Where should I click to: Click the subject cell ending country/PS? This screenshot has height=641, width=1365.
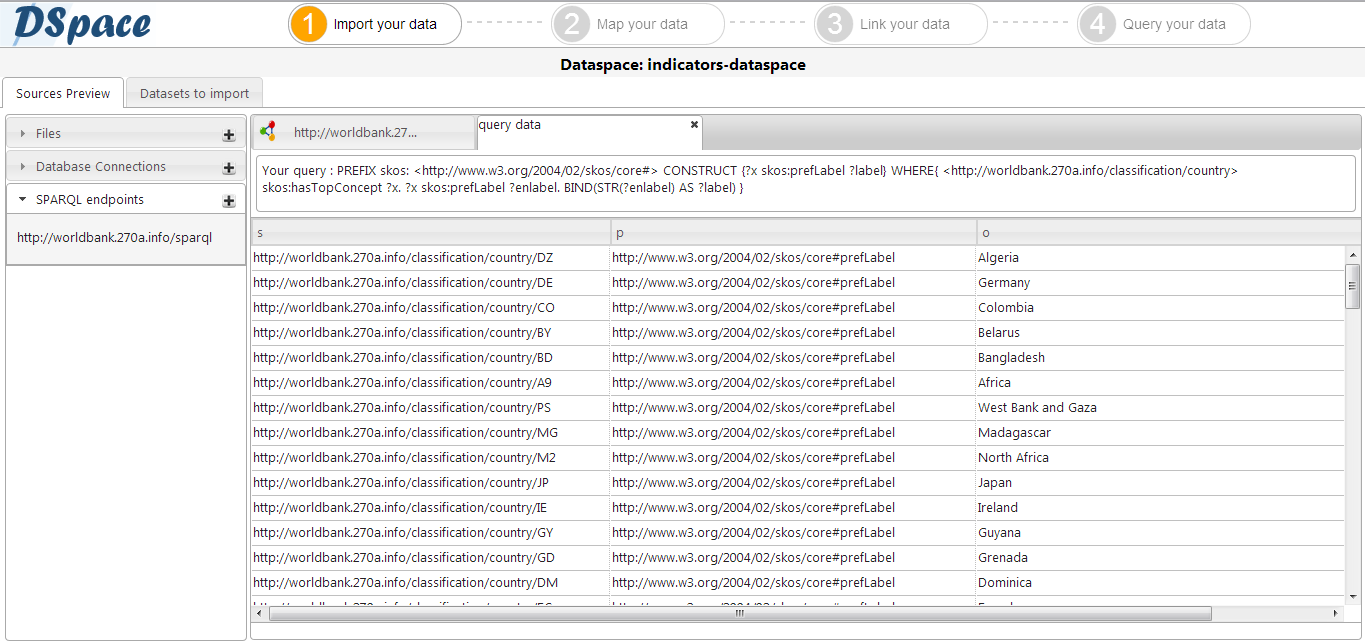click(430, 408)
